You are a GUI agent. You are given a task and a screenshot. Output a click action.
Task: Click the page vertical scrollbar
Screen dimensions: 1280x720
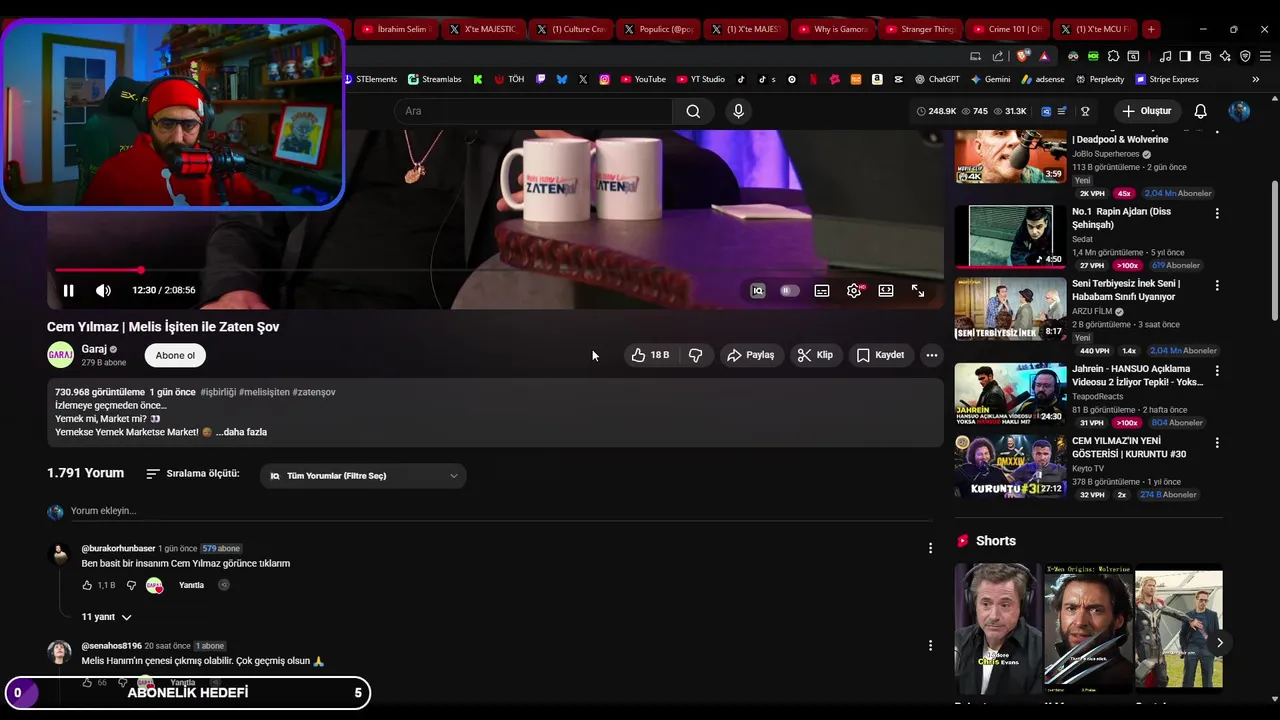(x=1274, y=250)
